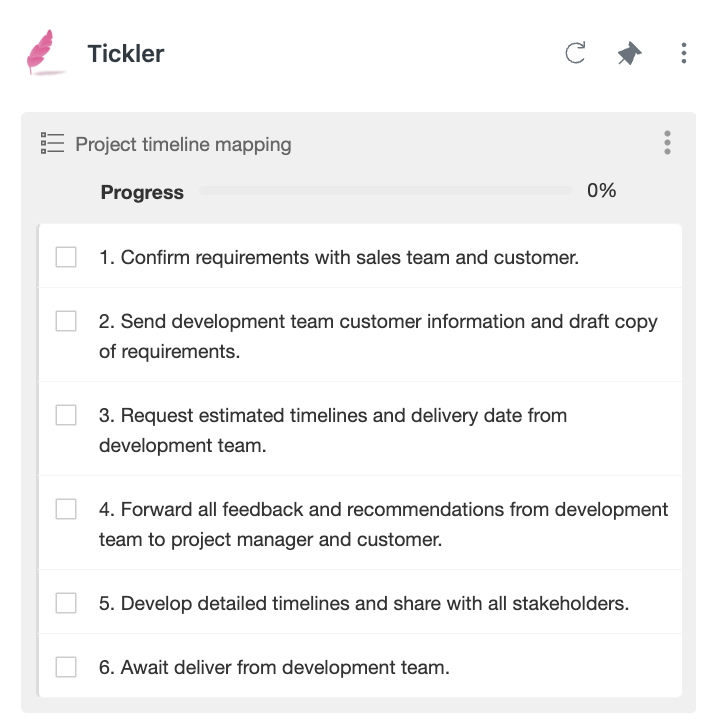Check Await deliver from development team box
The height and width of the screenshot is (728, 720).
66,667
